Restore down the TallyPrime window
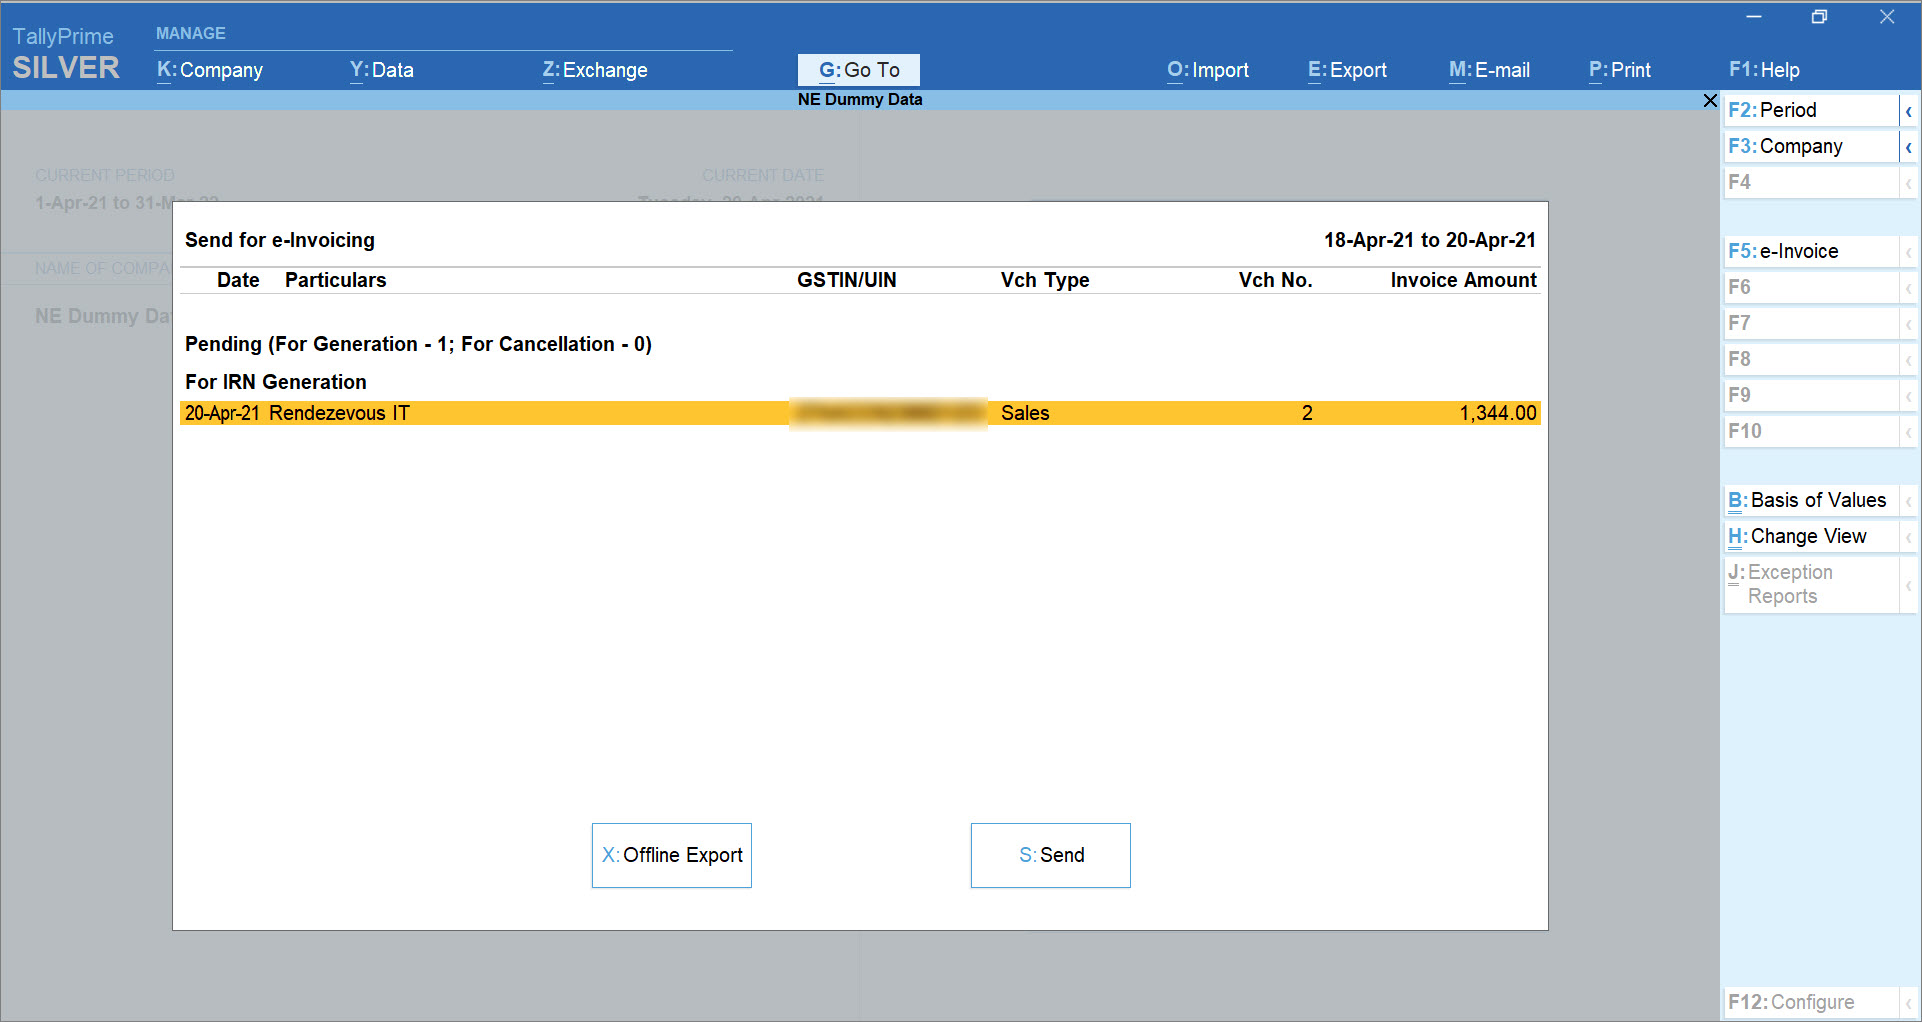The width and height of the screenshot is (1922, 1022). (x=1820, y=17)
